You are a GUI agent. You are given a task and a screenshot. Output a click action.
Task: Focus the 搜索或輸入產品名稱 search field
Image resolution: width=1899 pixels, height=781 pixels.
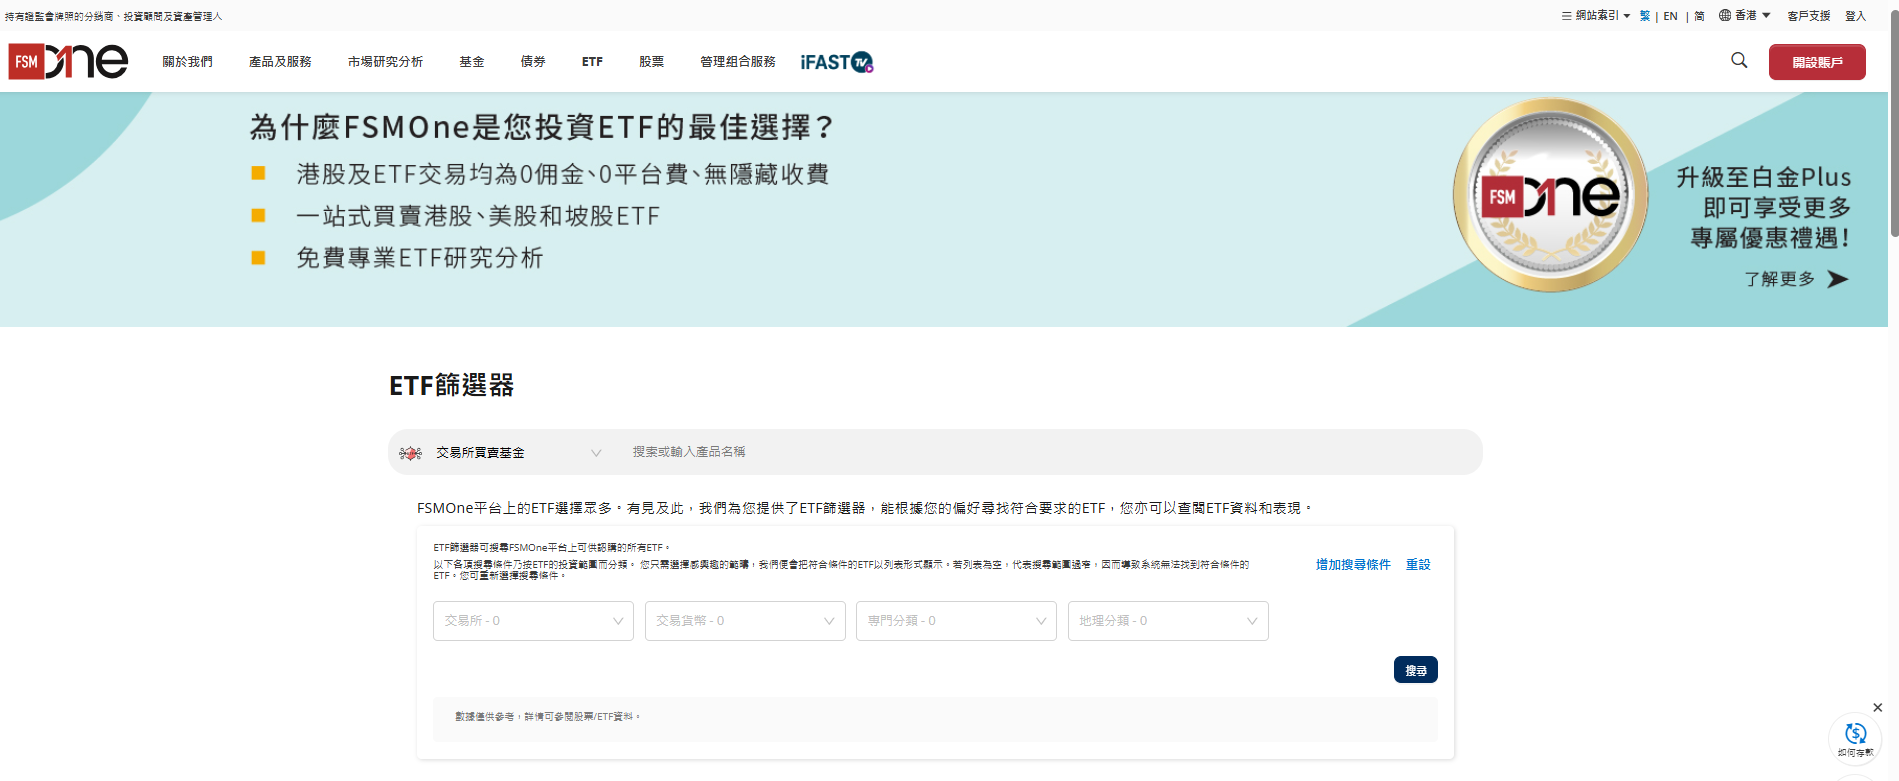[x=1050, y=452]
